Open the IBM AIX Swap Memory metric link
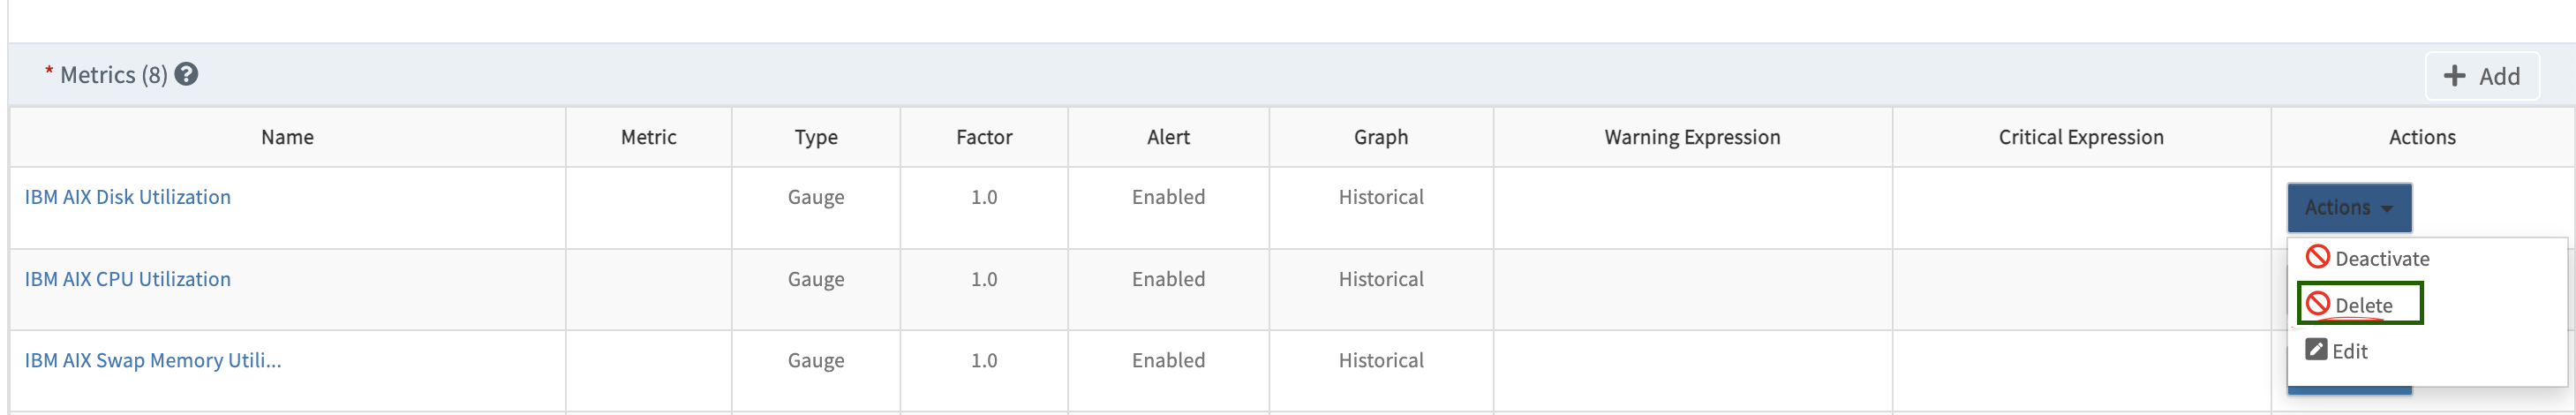This screenshot has width=2576, height=415. point(153,360)
